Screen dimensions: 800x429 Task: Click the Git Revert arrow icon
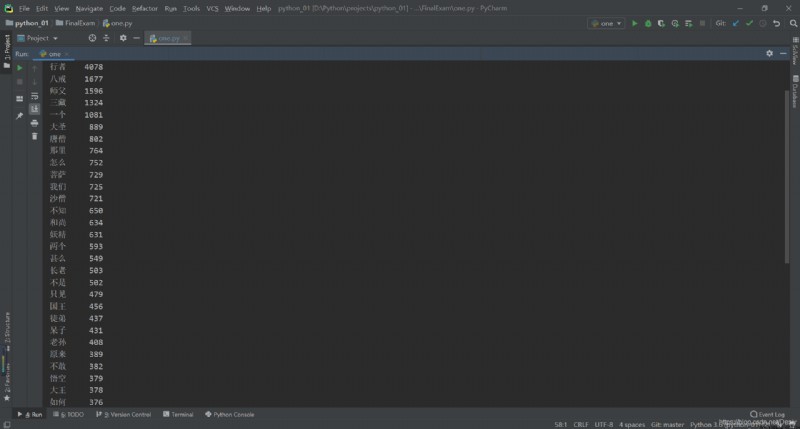tap(777, 23)
